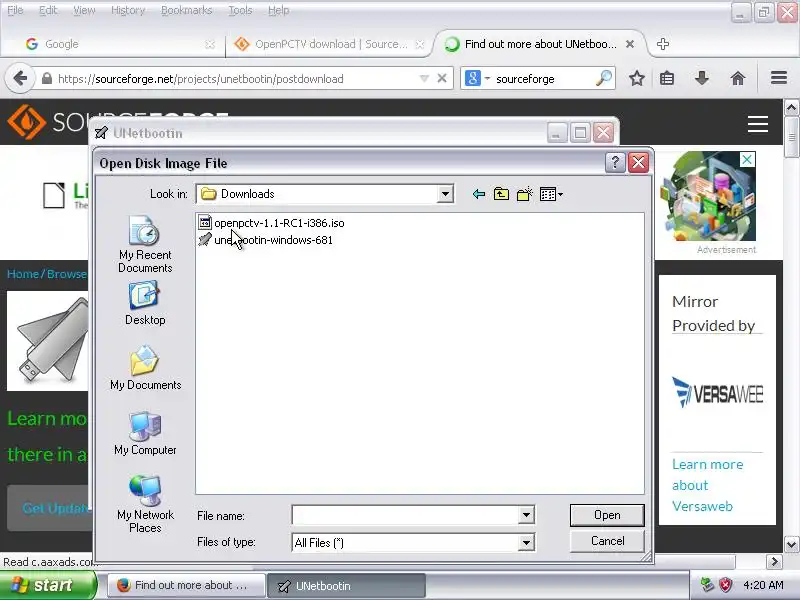The width and height of the screenshot is (800, 600).
Task: Click the sourceforge.net URL address bar
Action: tap(235, 79)
